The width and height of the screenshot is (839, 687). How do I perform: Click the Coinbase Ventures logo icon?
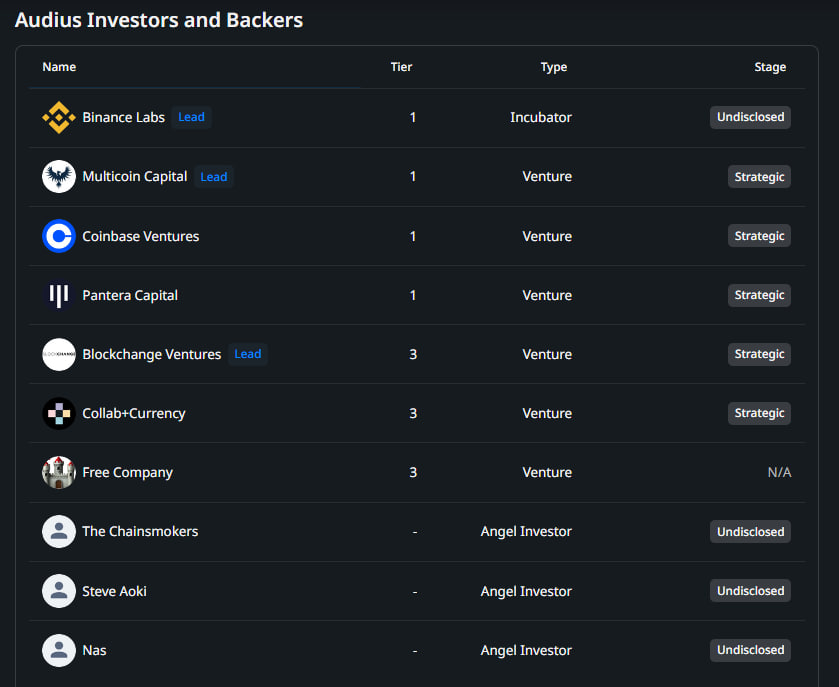[x=59, y=236]
